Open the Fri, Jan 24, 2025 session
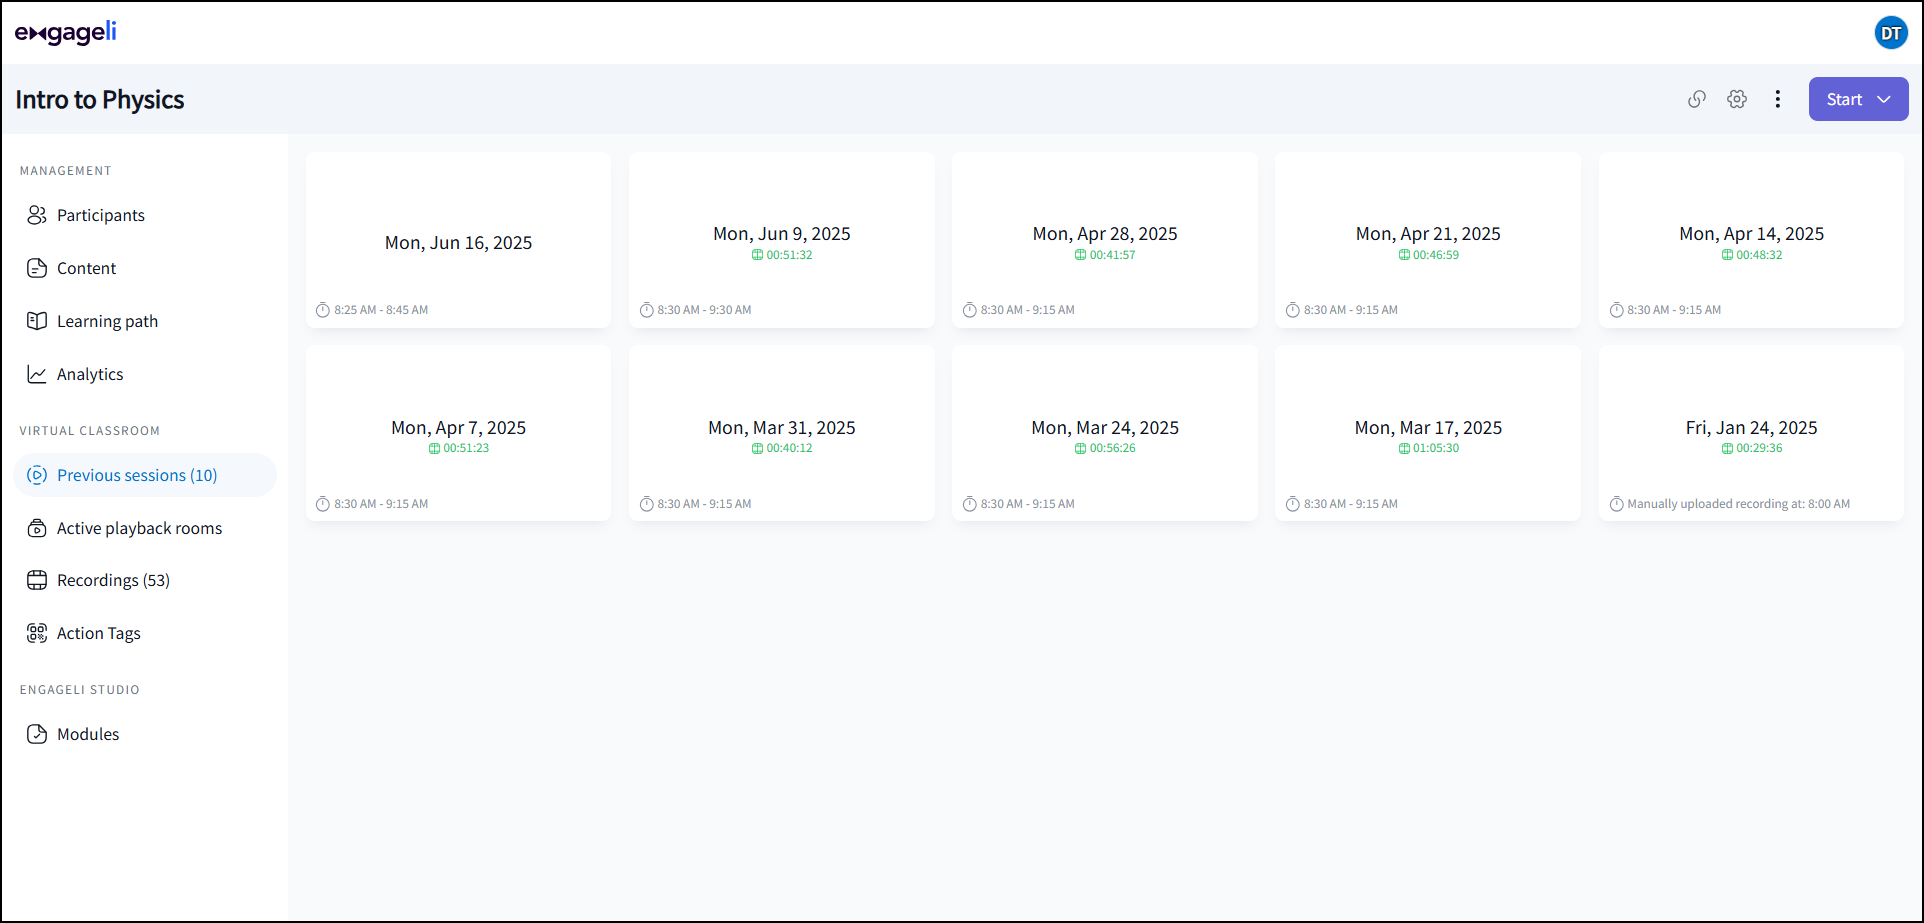 [1751, 428]
